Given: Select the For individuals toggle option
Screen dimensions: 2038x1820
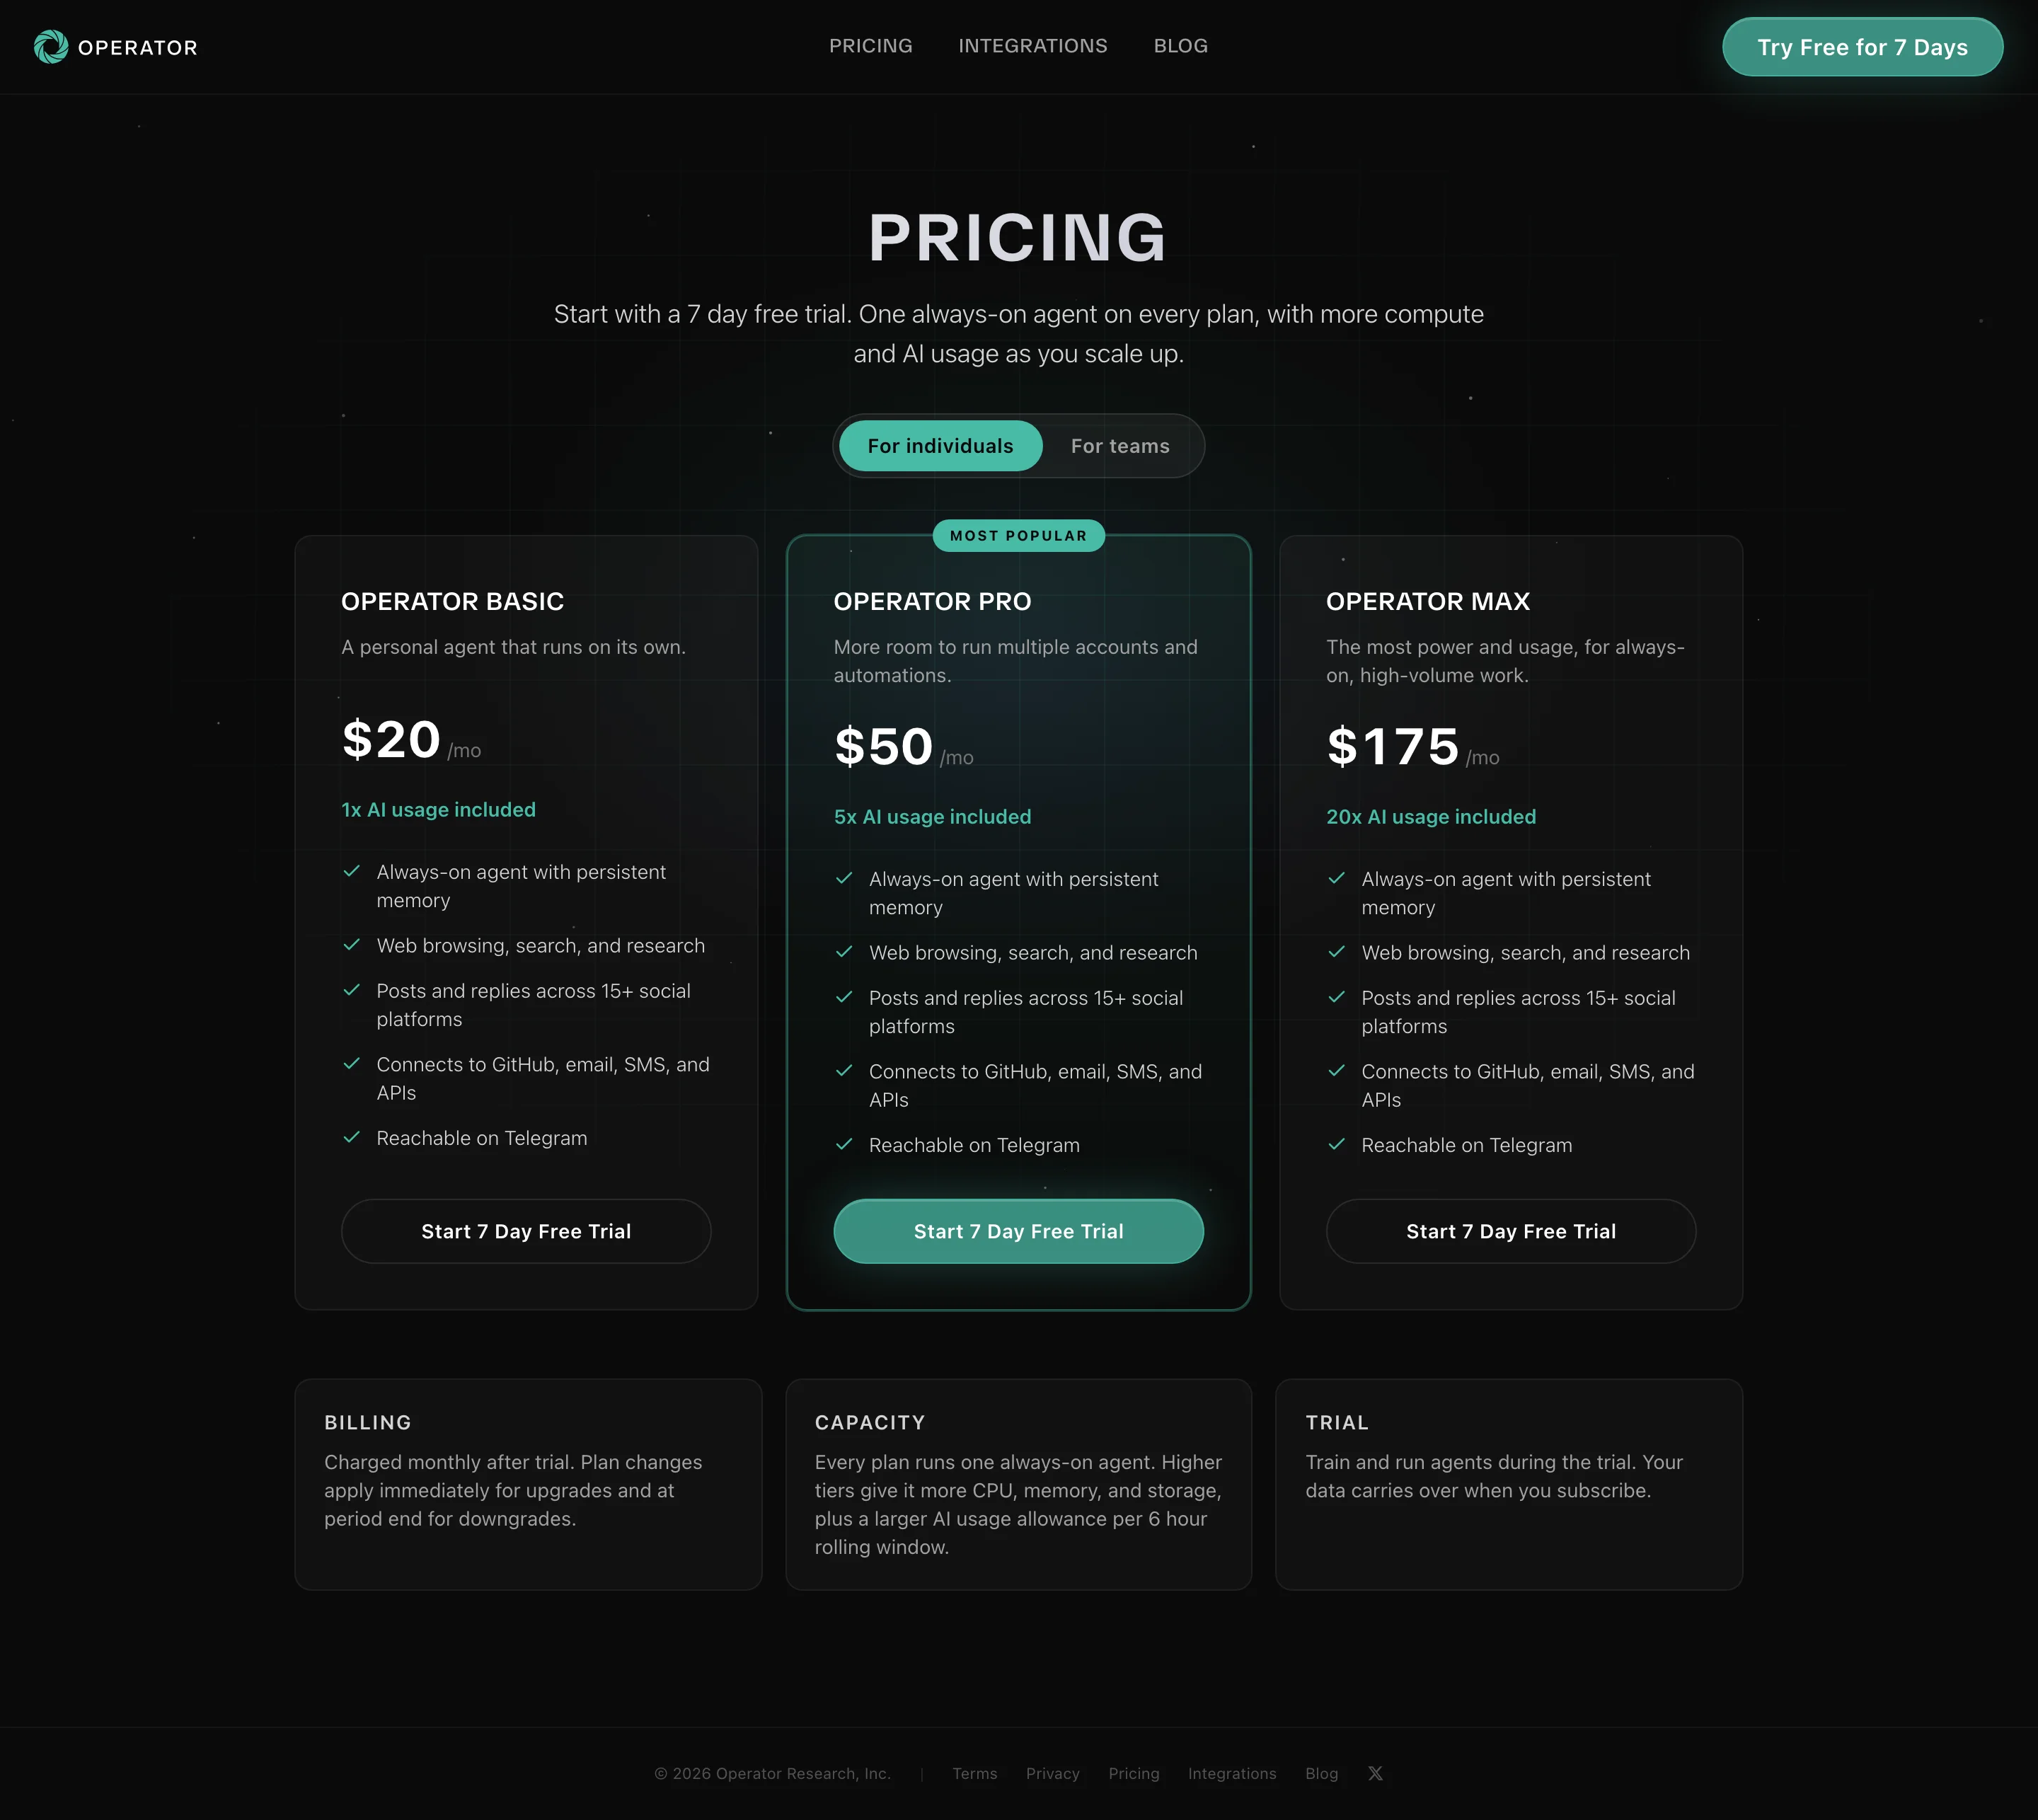Looking at the screenshot, I should tap(940, 446).
